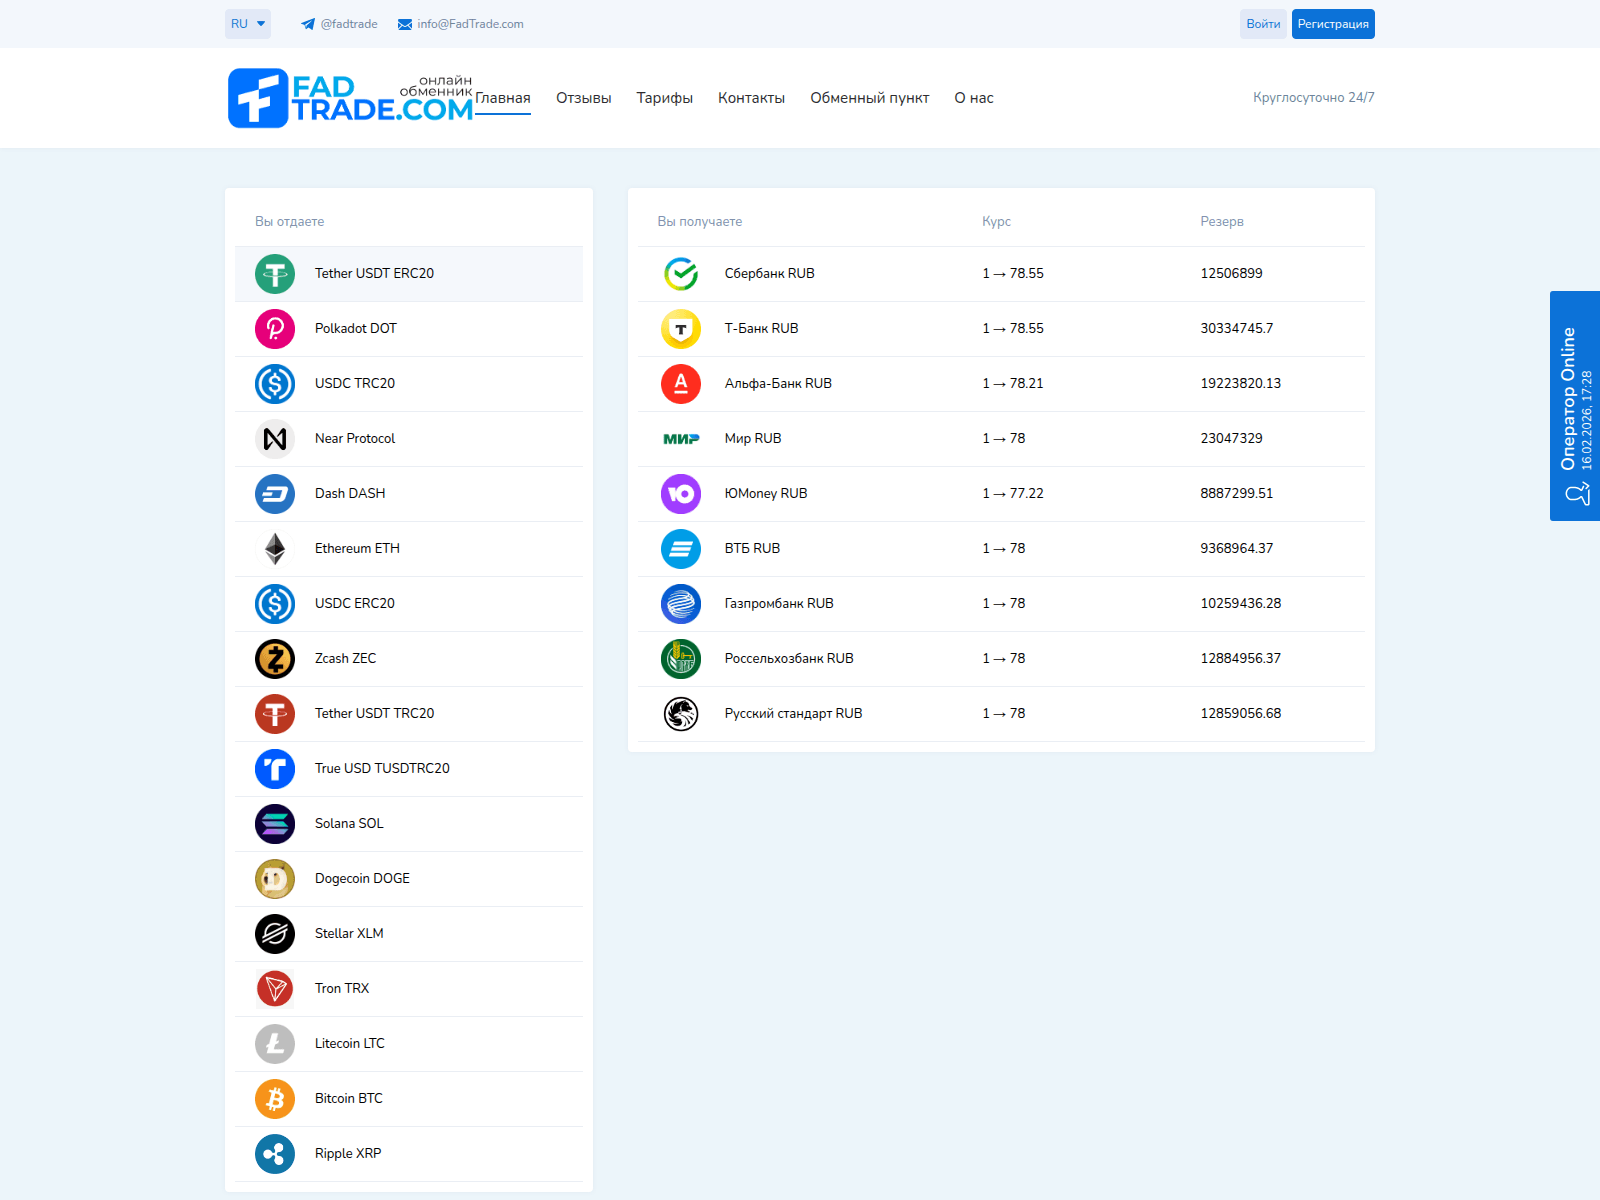Screen dimensions: 1600x1200
Task: Click the Т-Банк reserve 30334745.7
Action: pos(1237,329)
